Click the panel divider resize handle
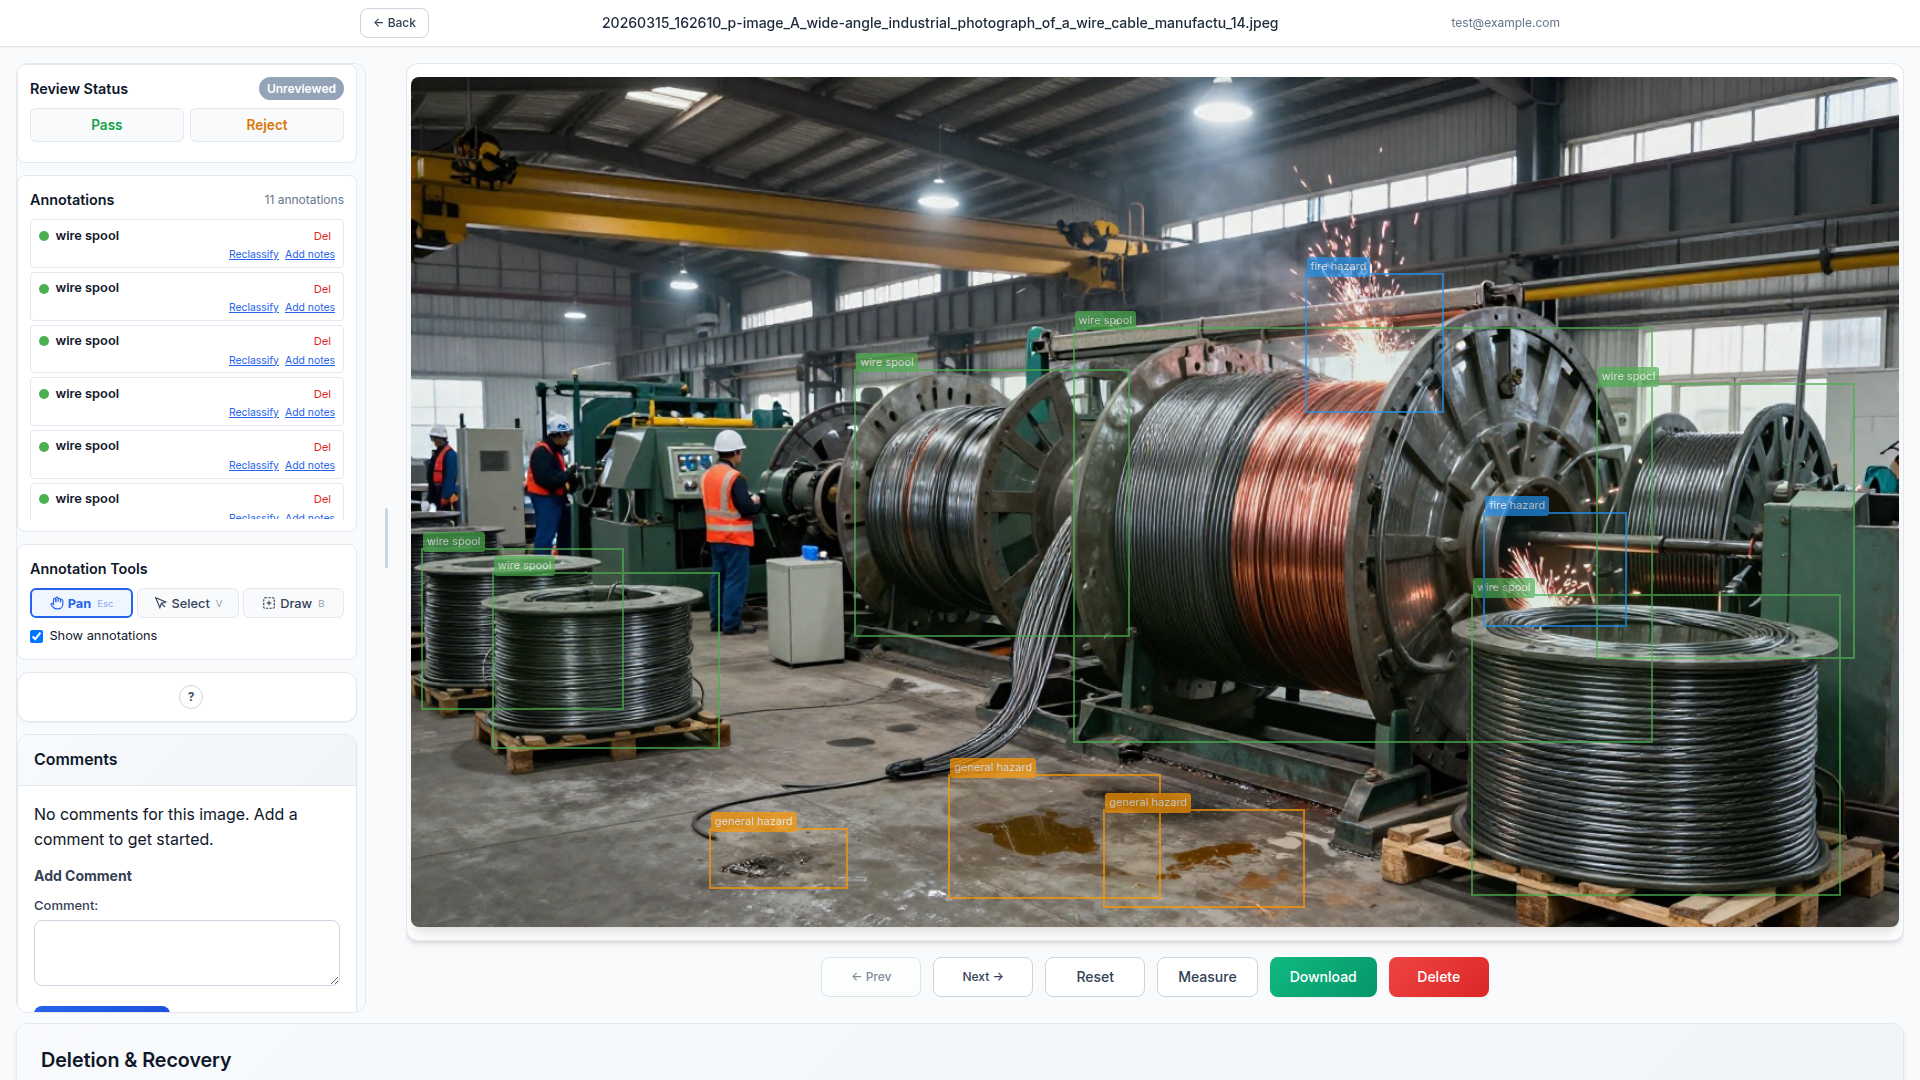Screen dimensions: 1920x1080 click(386, 538)
